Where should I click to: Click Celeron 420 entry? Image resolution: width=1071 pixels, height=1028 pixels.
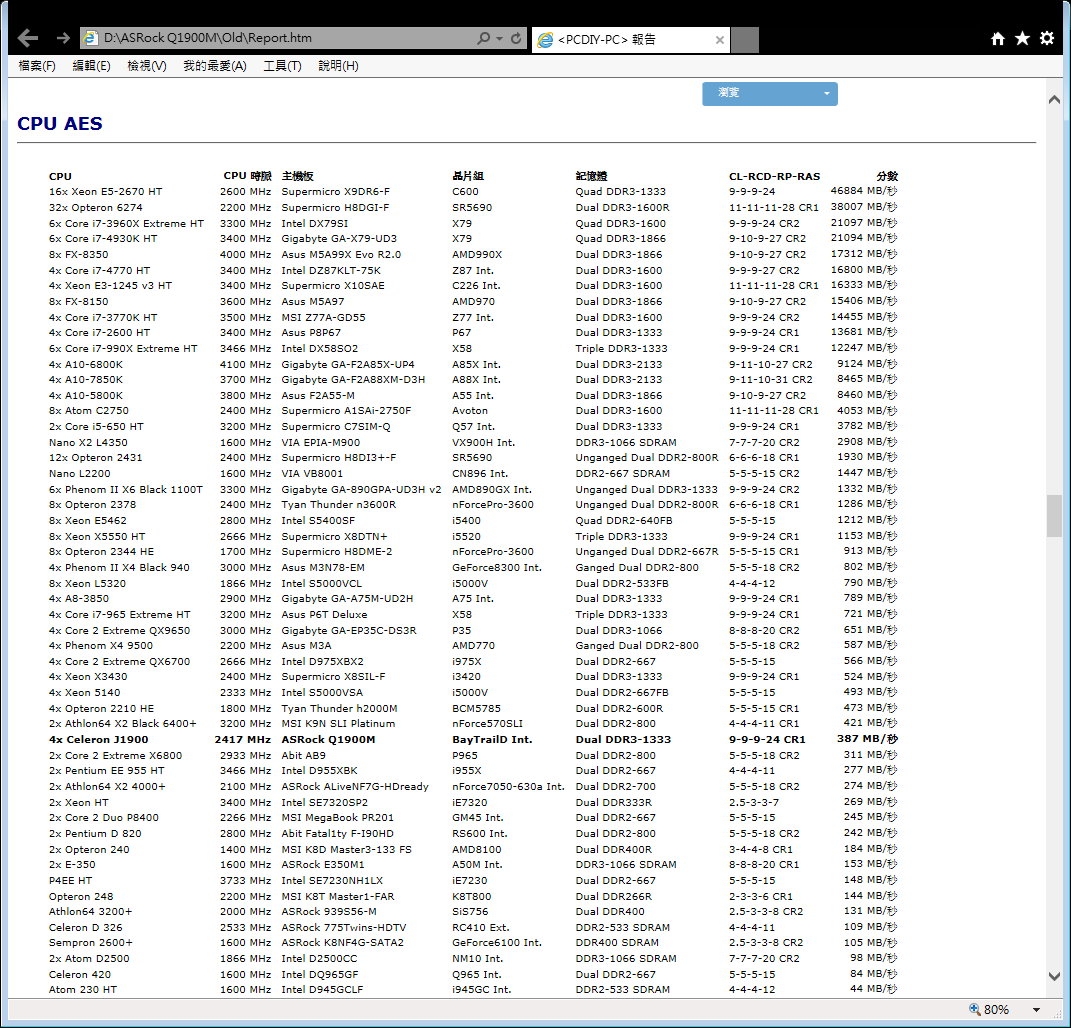[x=80, y=975]
